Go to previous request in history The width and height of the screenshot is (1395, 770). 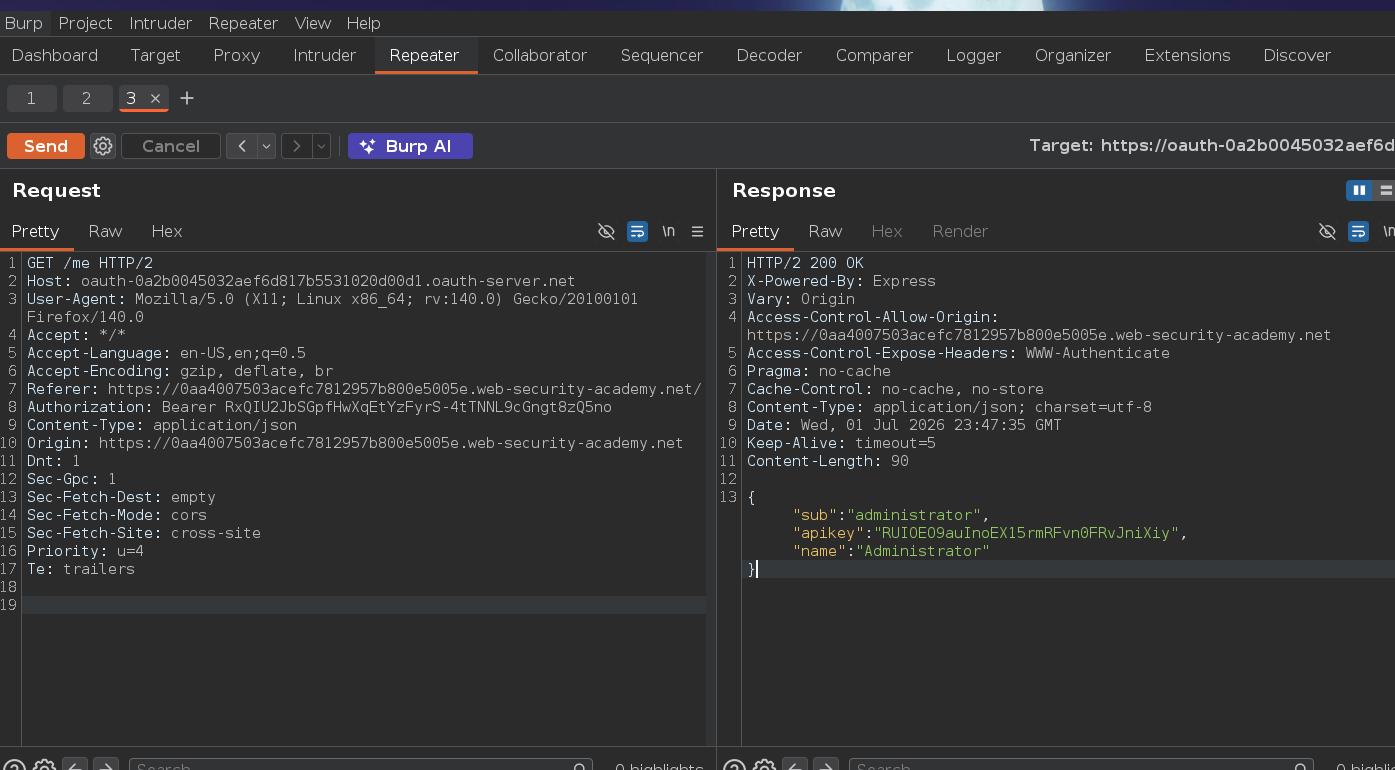tap(242, 146)
